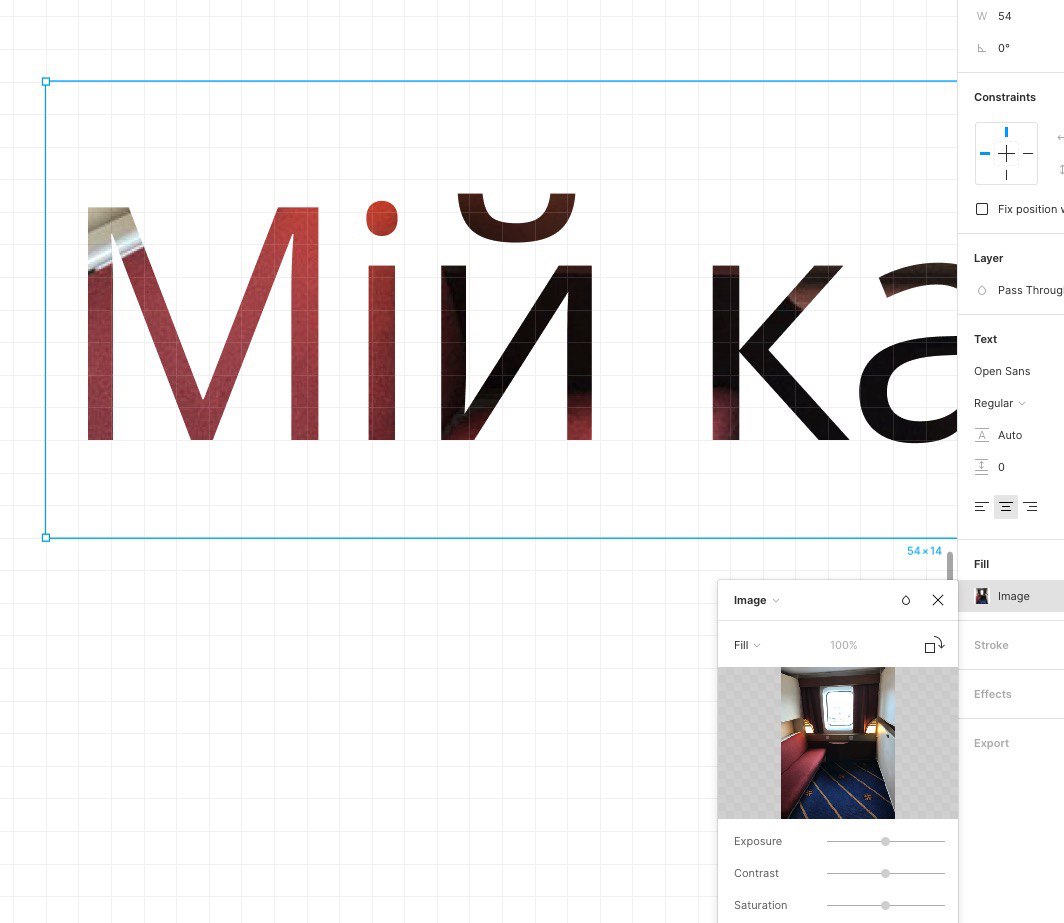Image resolution: width=1064 pixels, height=923 pixels.
Task: Close the Image fill popup
Action: click(x=938, y=600)
